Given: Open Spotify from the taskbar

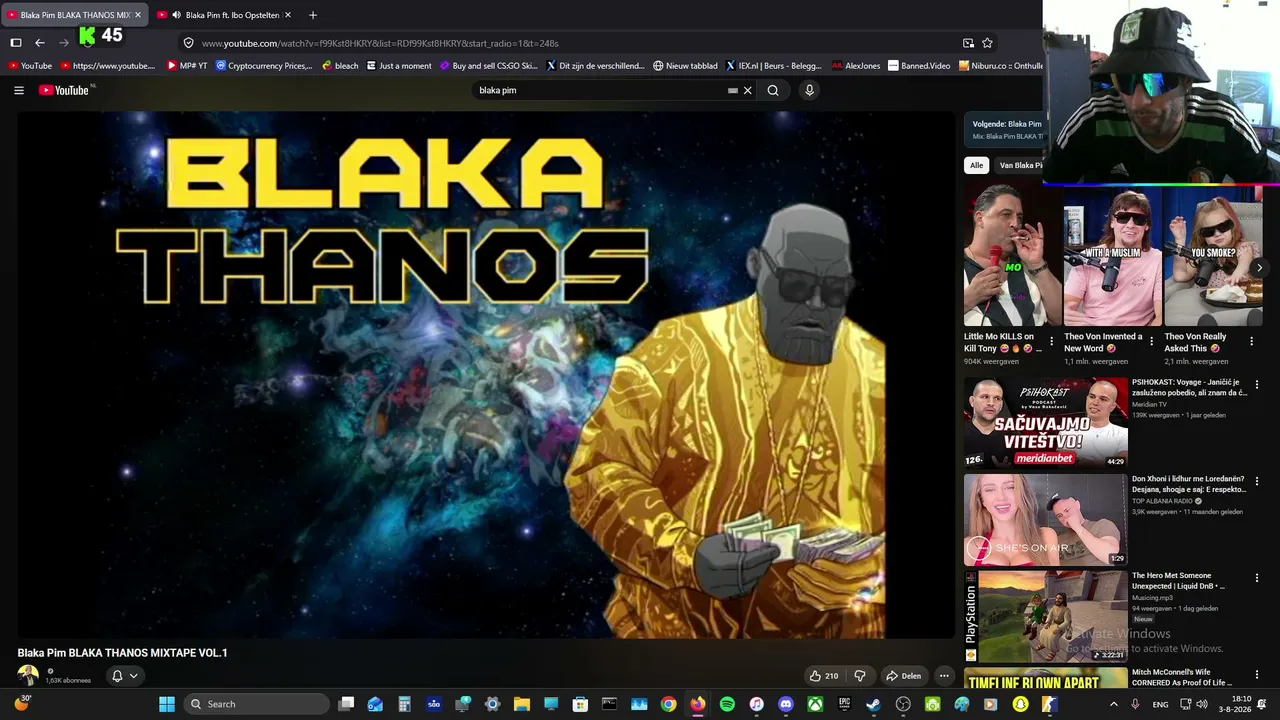Looking at the screenshot, I should 727,704.
